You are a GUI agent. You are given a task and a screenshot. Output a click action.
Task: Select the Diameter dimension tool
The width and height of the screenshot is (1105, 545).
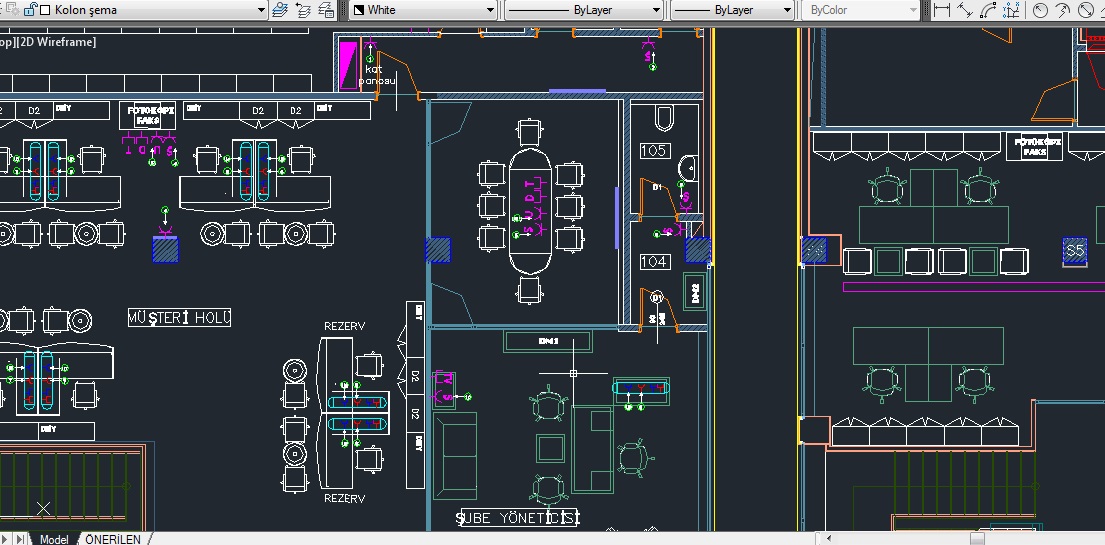1088,10
